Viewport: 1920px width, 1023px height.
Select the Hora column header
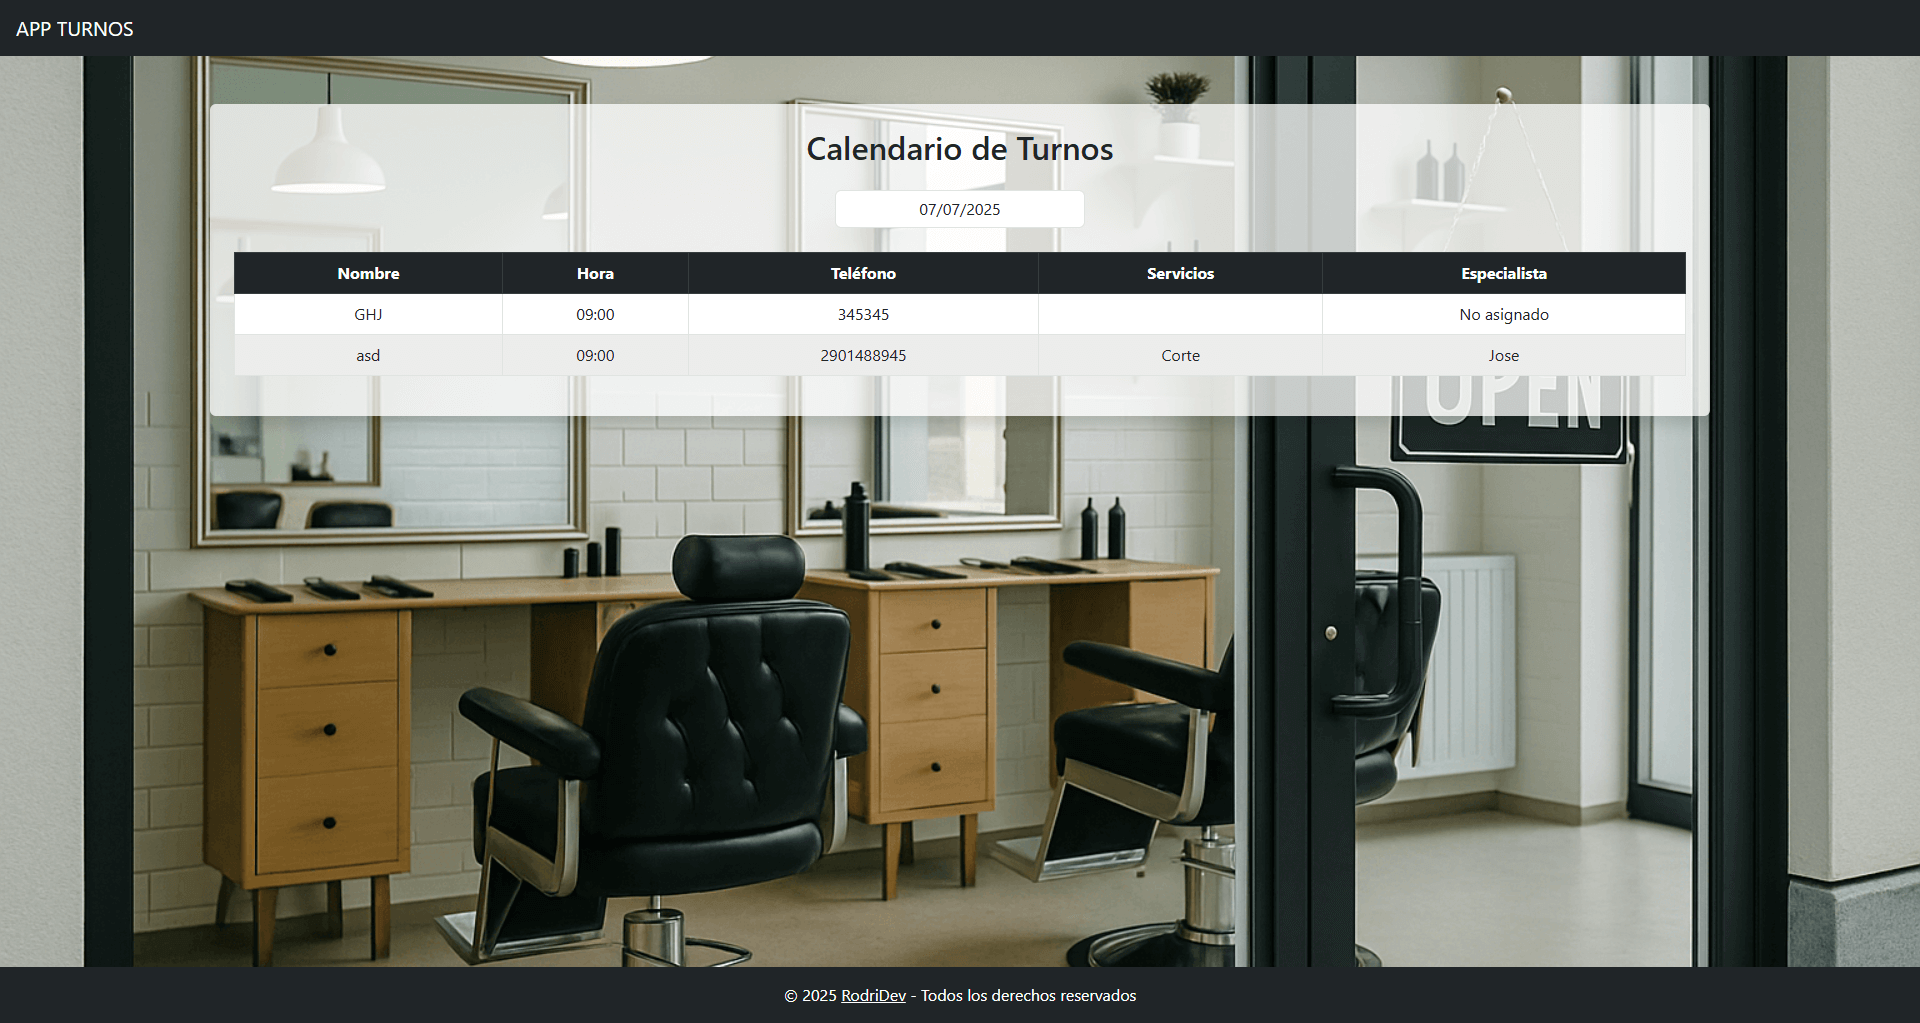coord(595,273)
